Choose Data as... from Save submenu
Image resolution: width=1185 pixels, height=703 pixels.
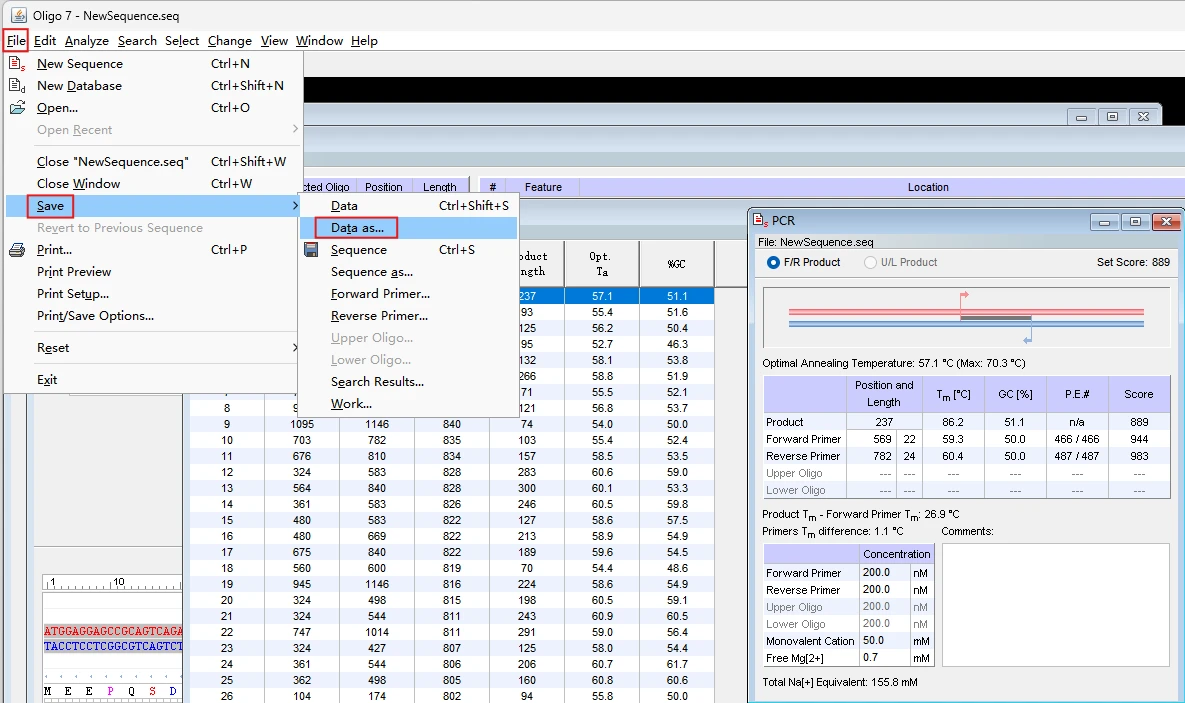357,228
